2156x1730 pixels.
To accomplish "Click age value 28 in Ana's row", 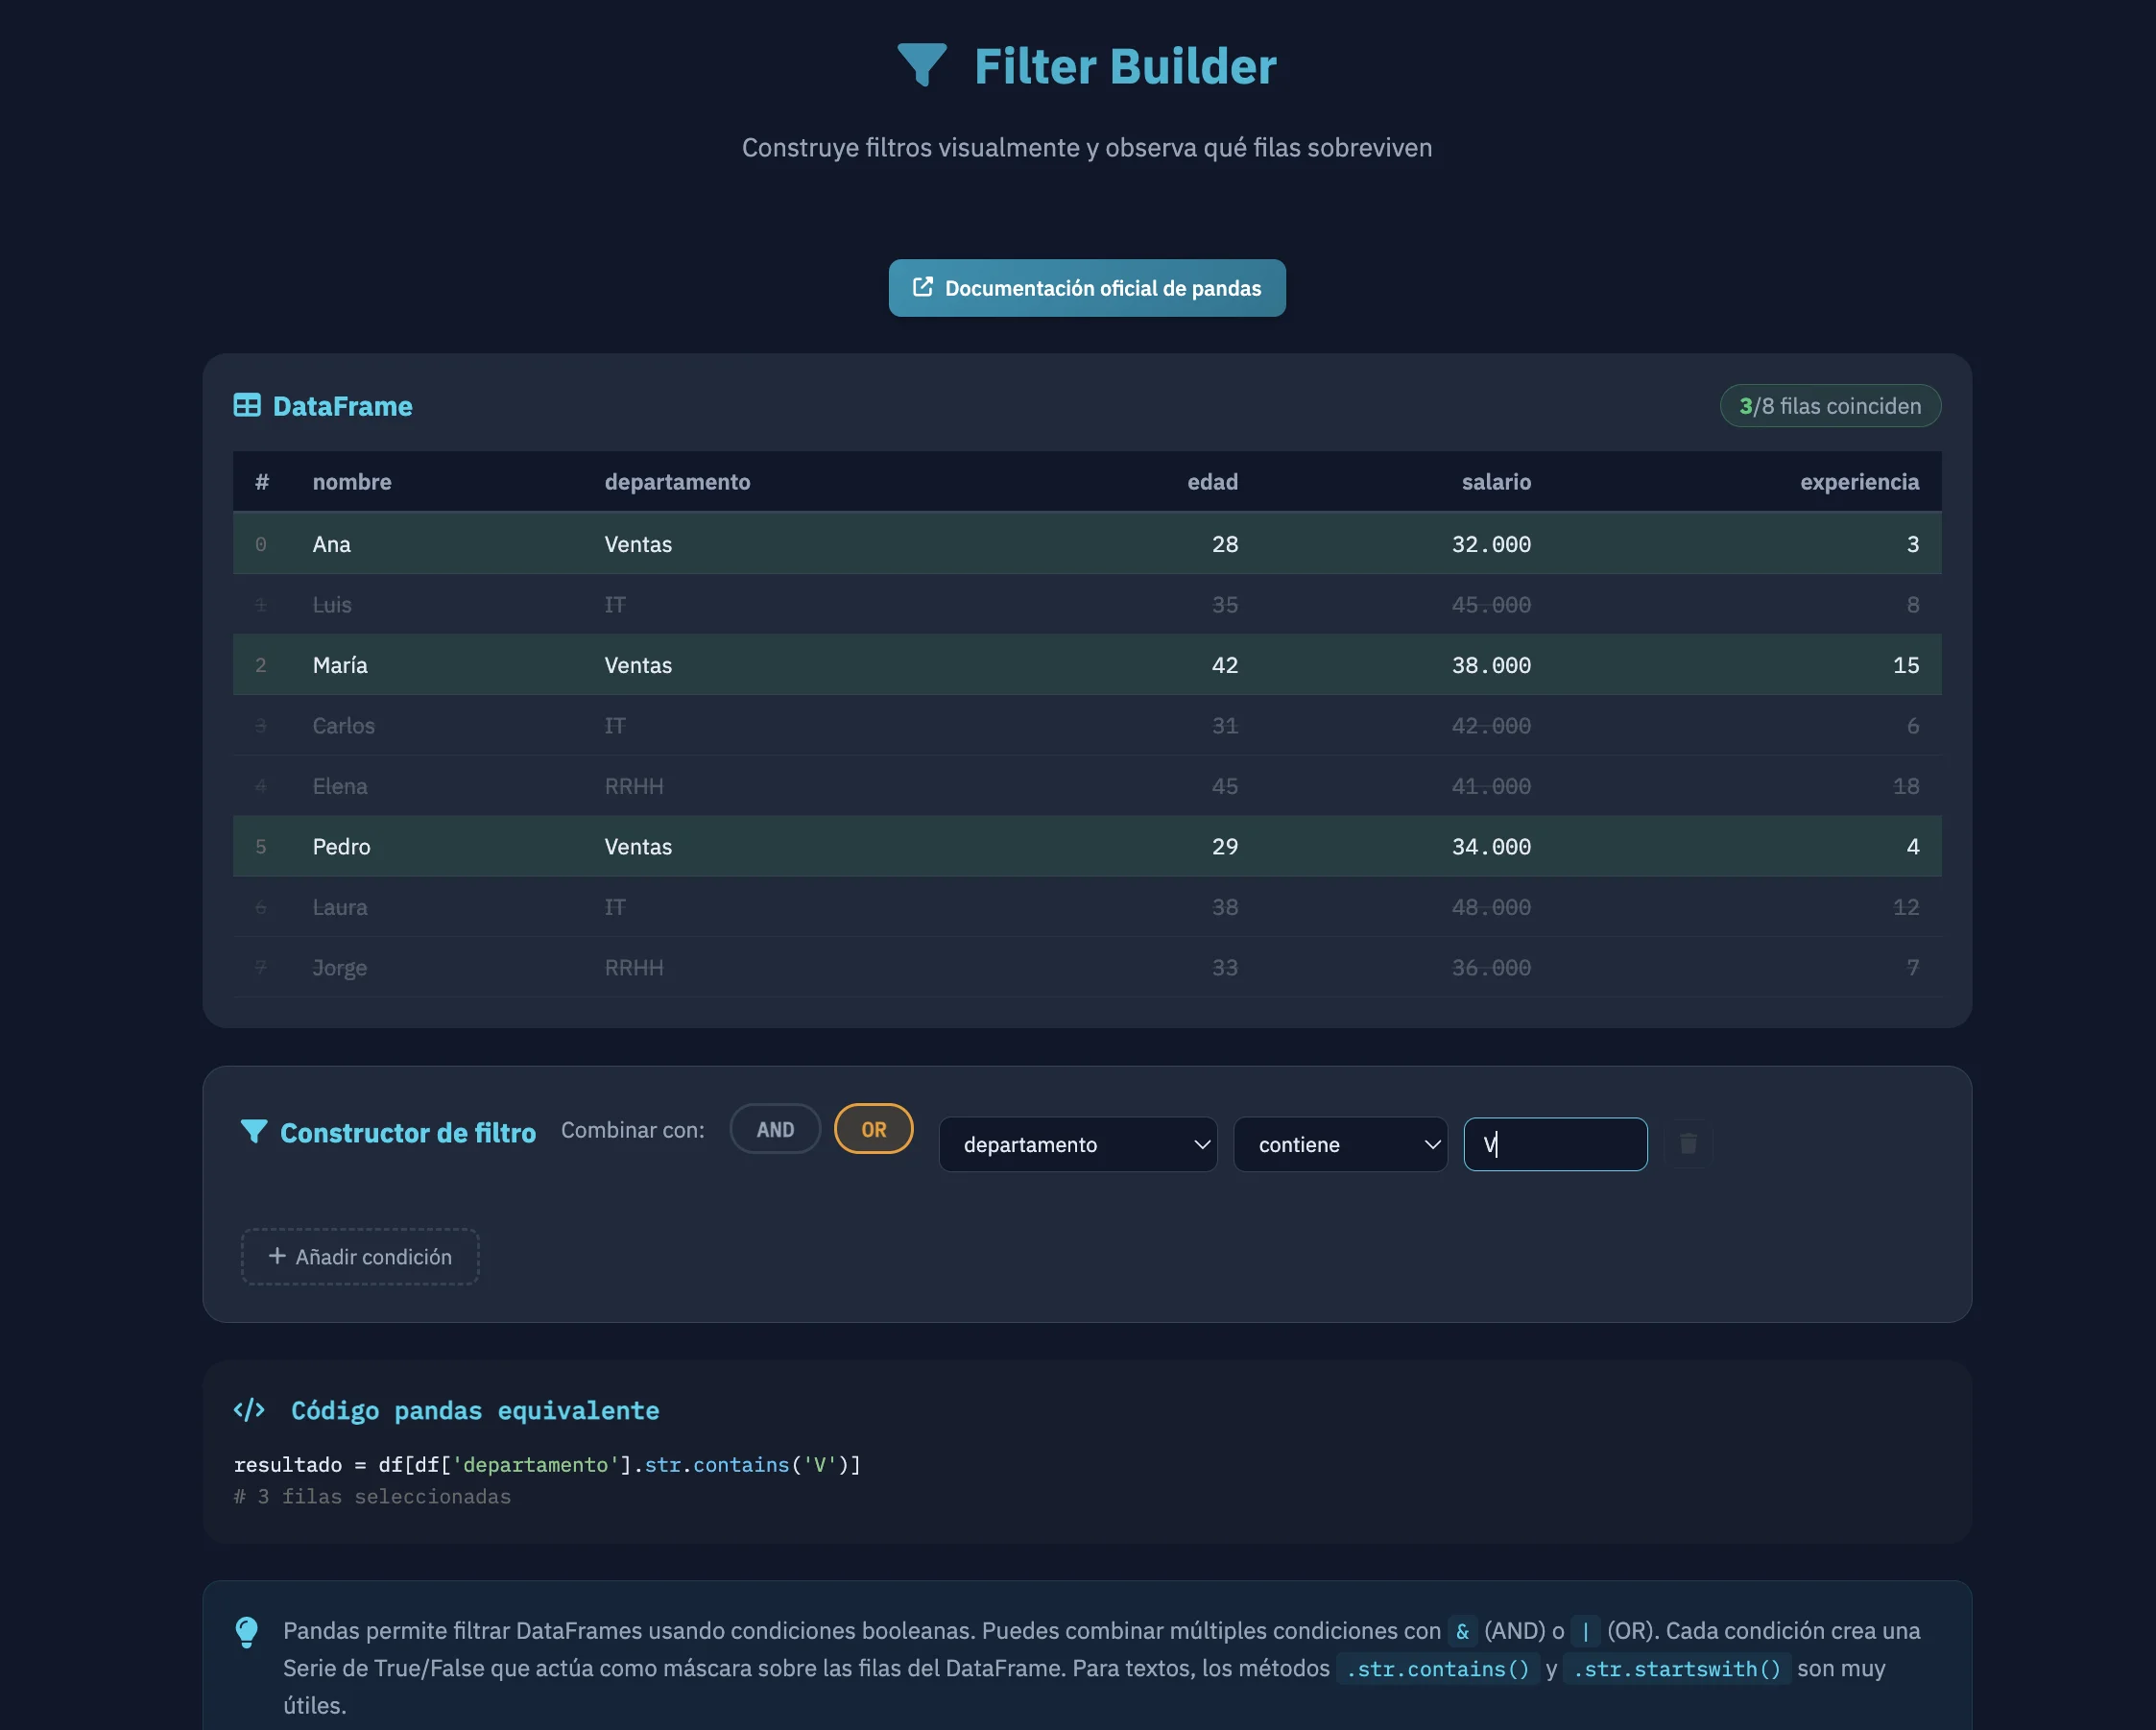I will click(x=1225, y=544).
